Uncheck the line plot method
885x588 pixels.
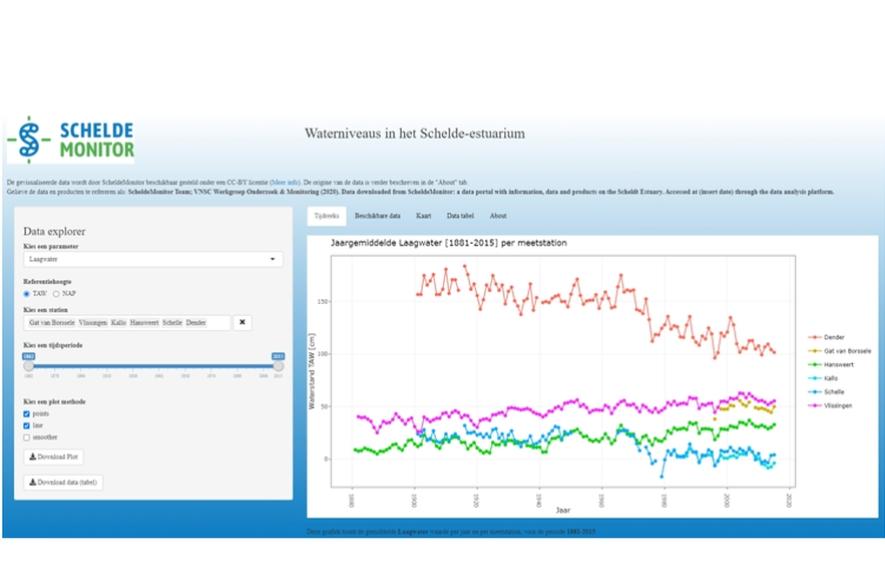(x=27, y=425)
